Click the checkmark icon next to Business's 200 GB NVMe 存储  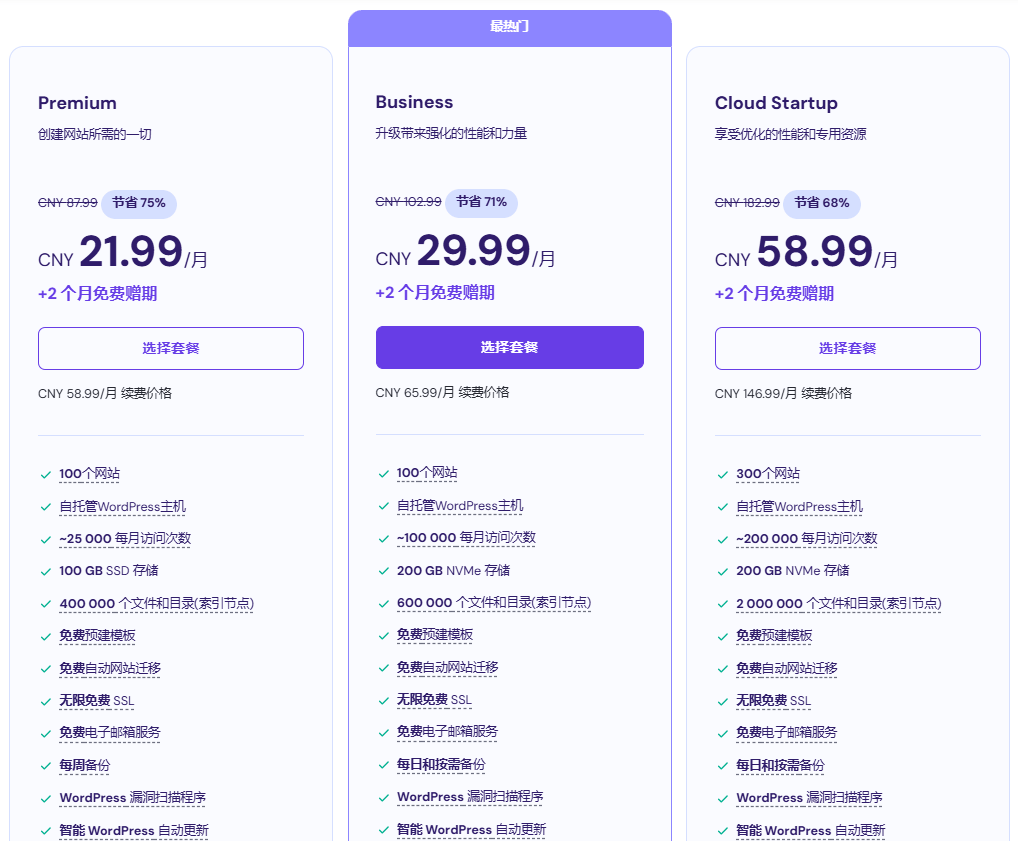coord(384,571)
